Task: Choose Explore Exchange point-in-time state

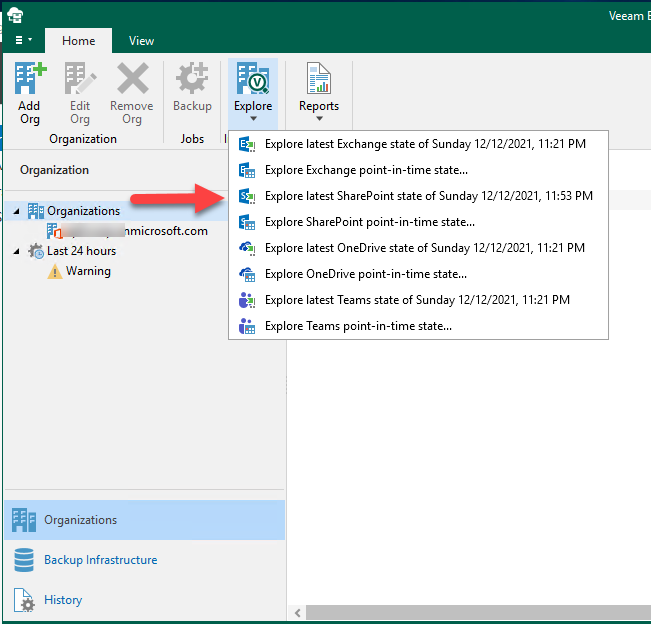Action: point(418,170)
